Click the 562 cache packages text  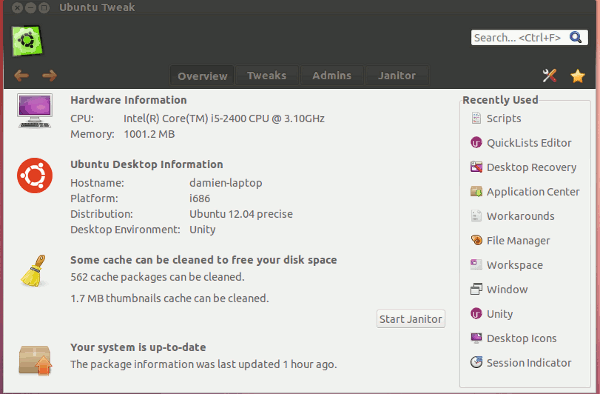click(x=157, y=277)
